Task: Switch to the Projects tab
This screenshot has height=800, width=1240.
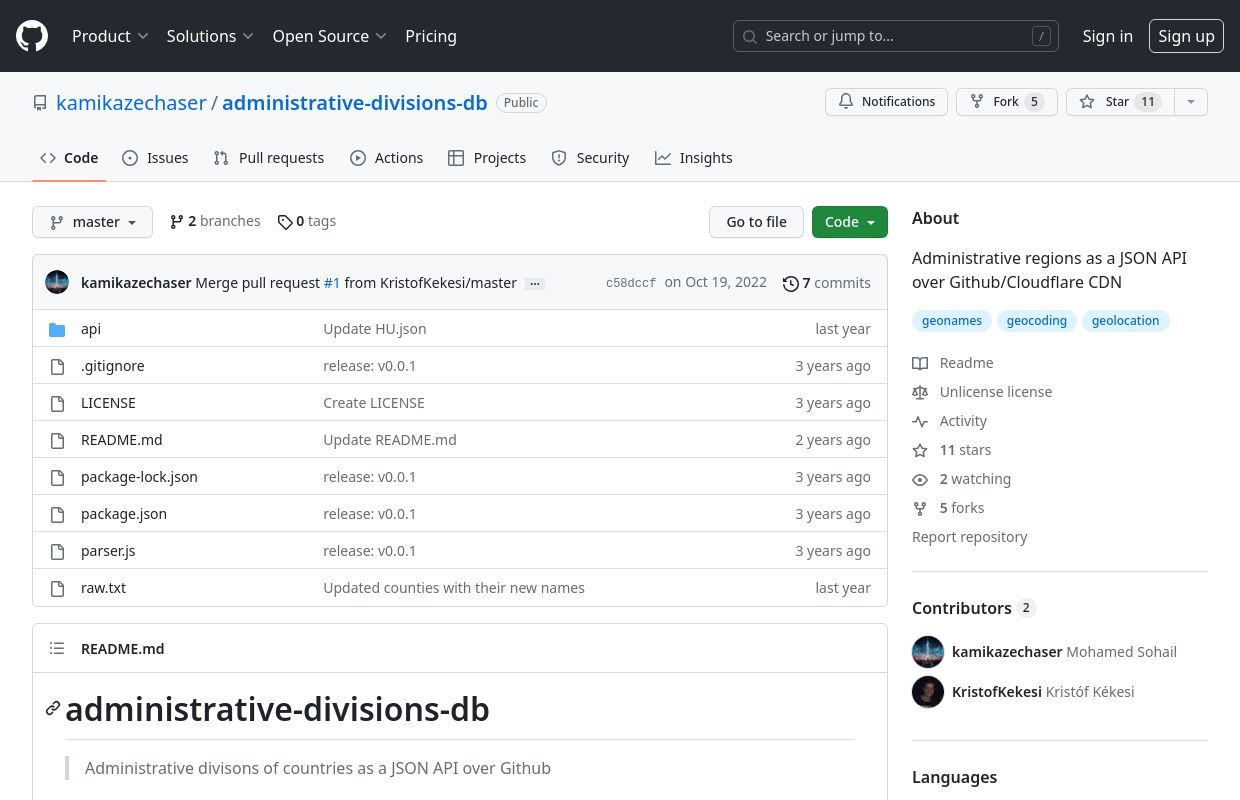Action: click(487, 158)
